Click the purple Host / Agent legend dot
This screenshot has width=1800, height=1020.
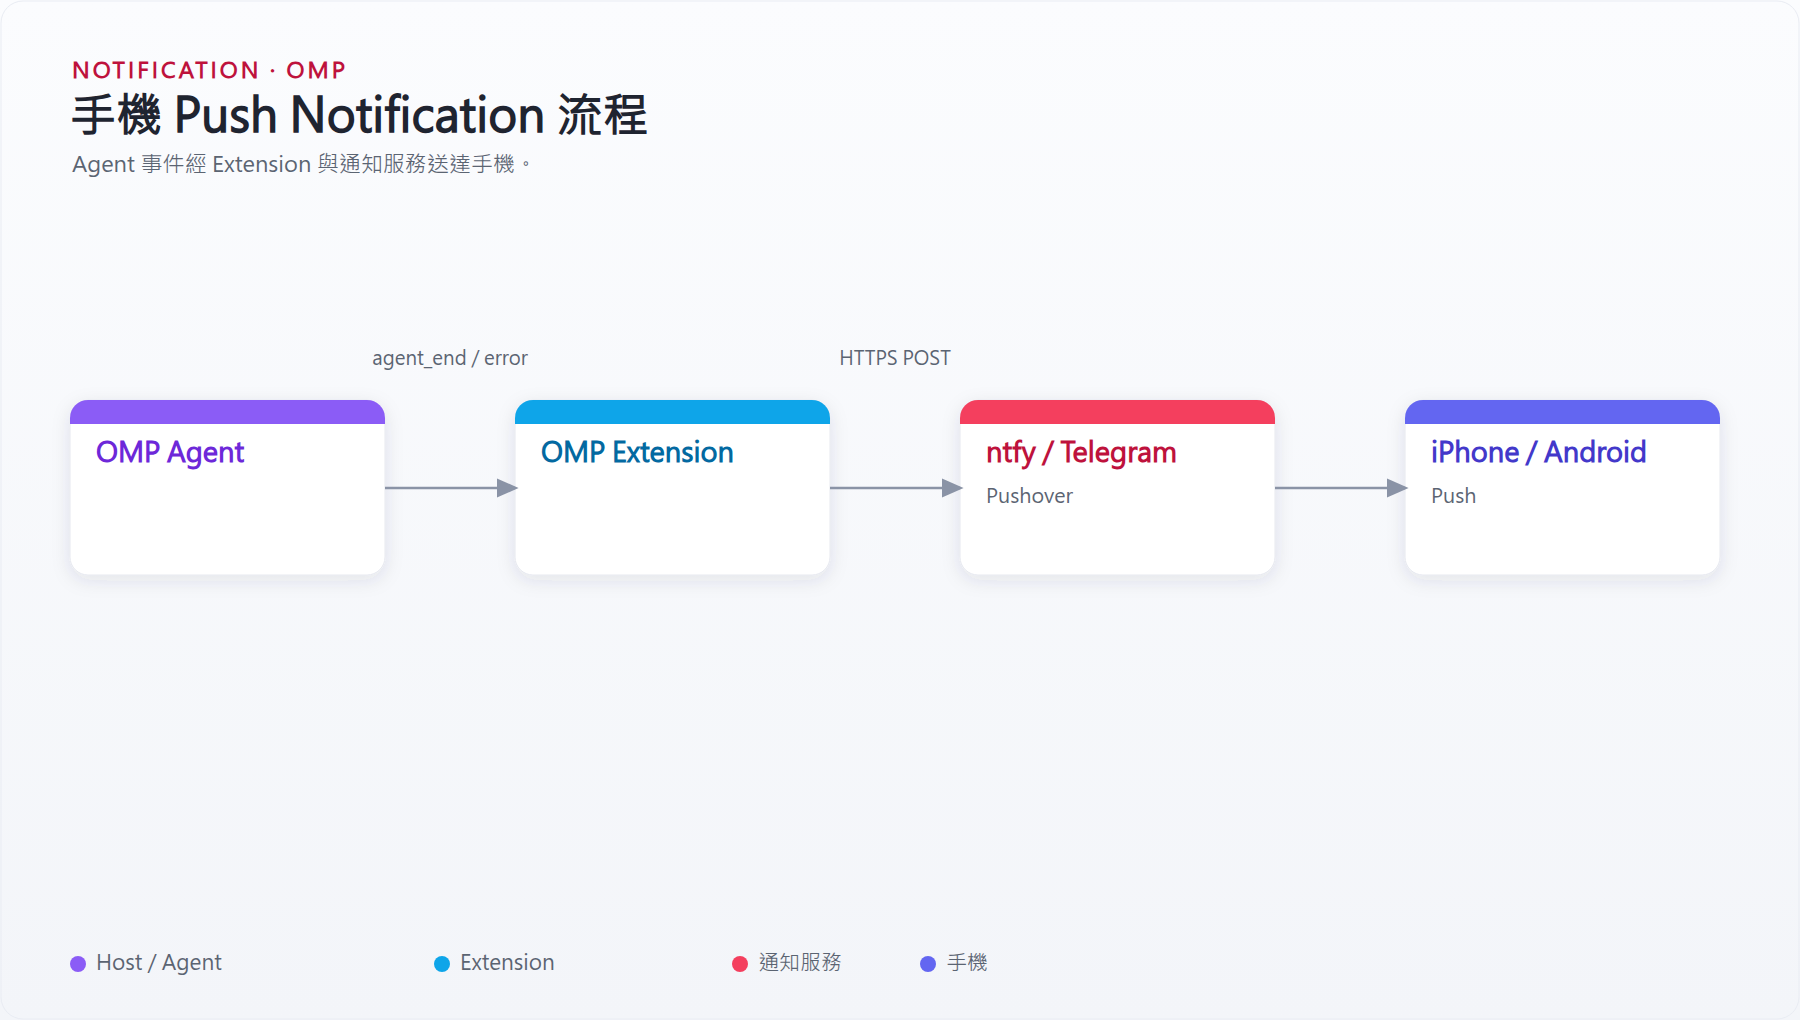[x=78, y=964]
